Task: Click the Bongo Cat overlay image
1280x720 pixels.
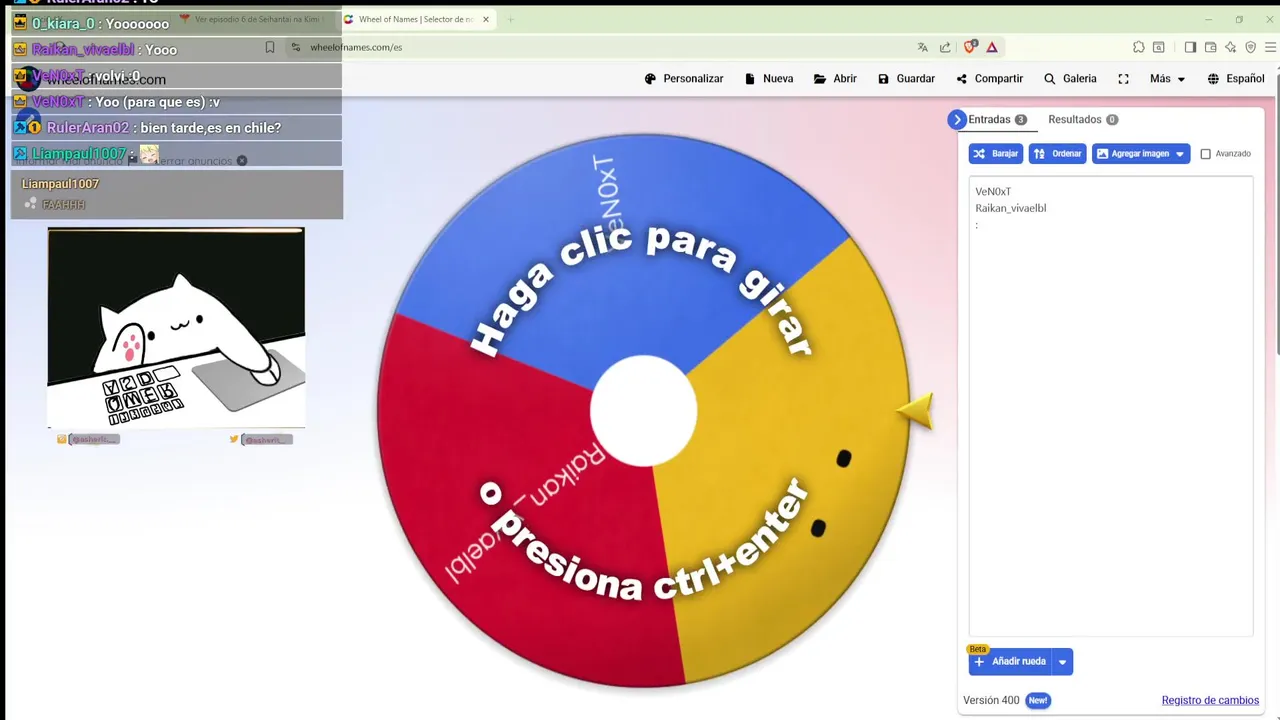Action: tap(176, 328)
